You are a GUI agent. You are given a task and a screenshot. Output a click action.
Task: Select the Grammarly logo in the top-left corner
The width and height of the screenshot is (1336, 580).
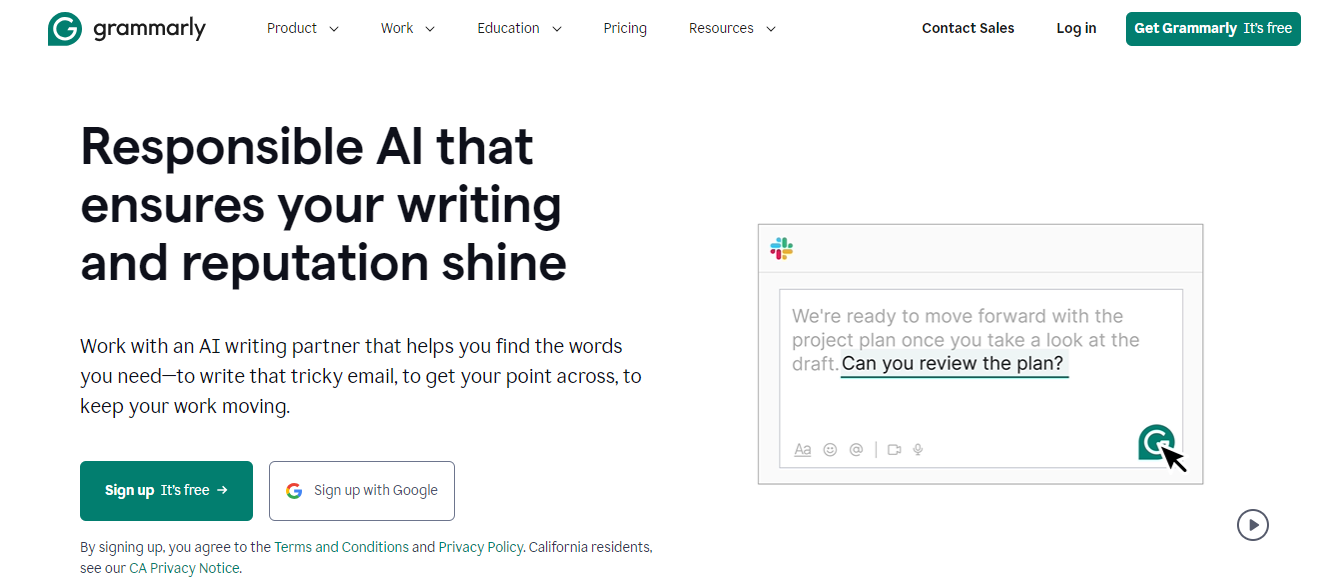point(127,28)
